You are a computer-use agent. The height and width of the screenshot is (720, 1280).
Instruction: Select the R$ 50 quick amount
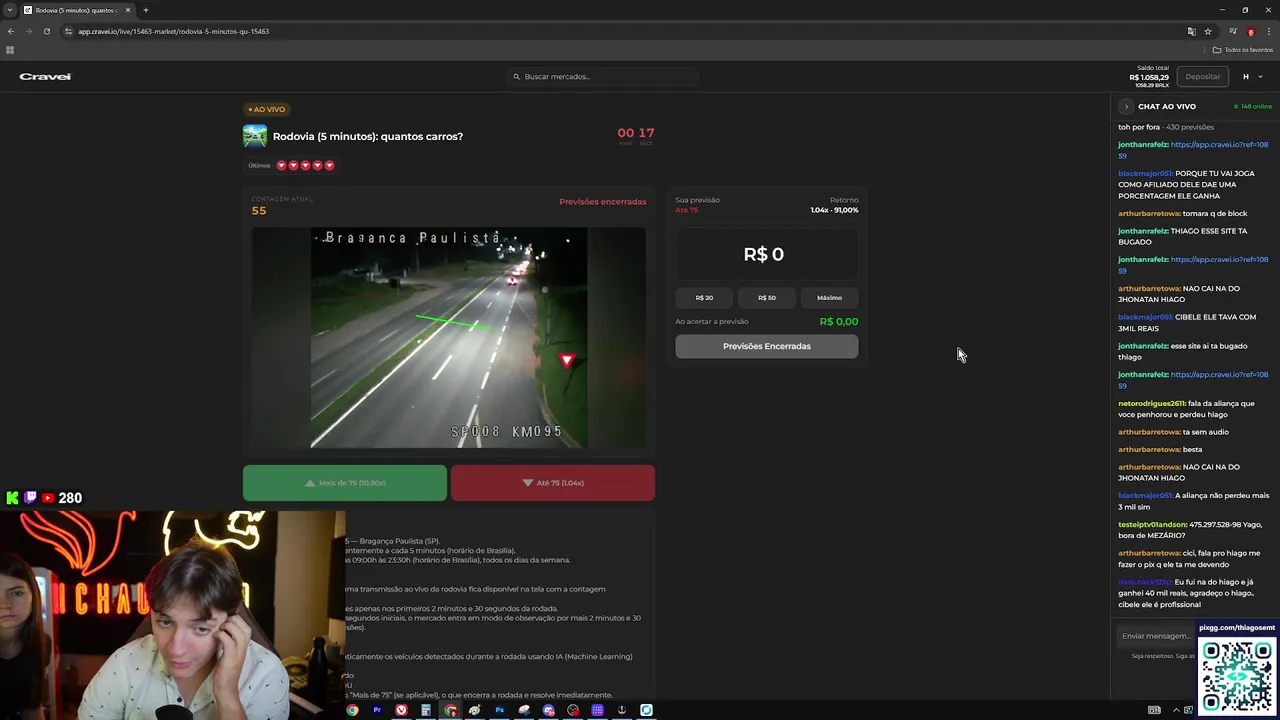pyautogui.click(x=767, y=297)
